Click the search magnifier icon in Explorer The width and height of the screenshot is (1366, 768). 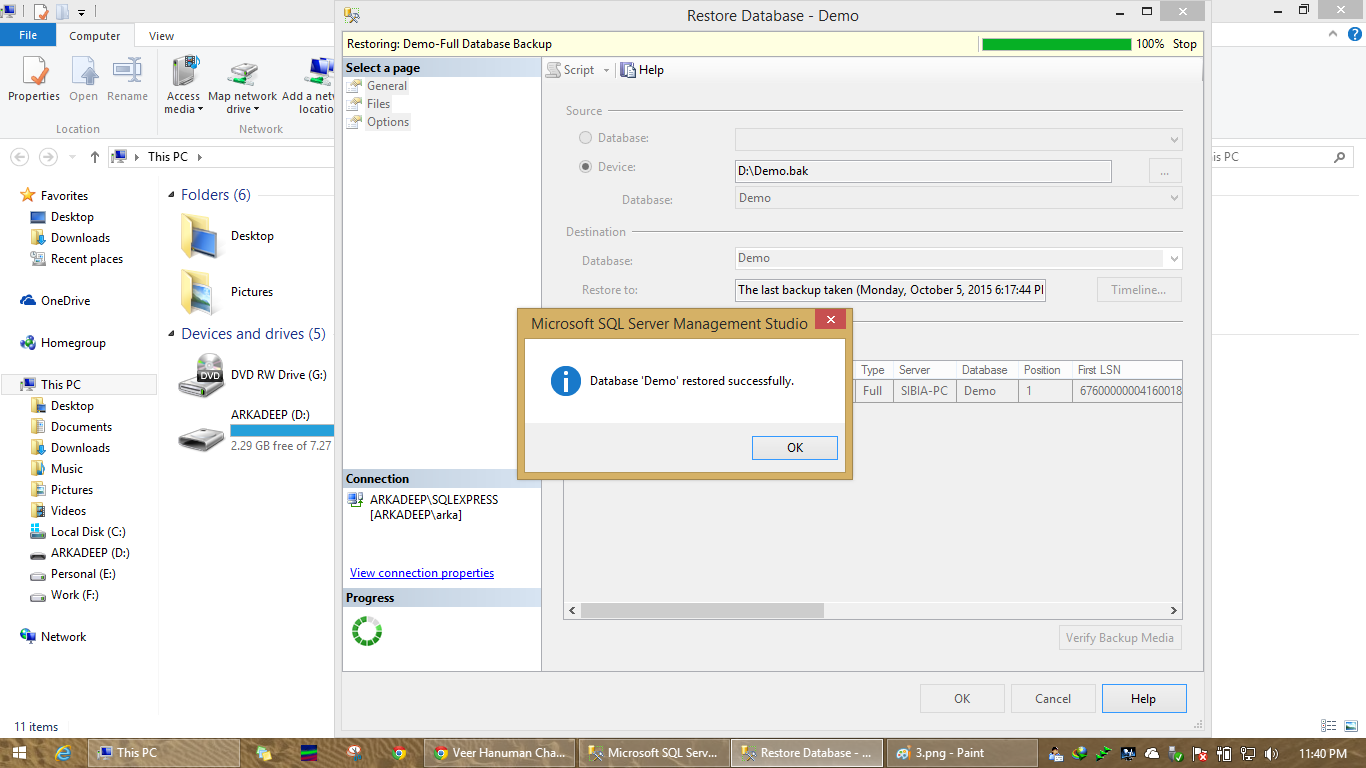click(1340, 157)
